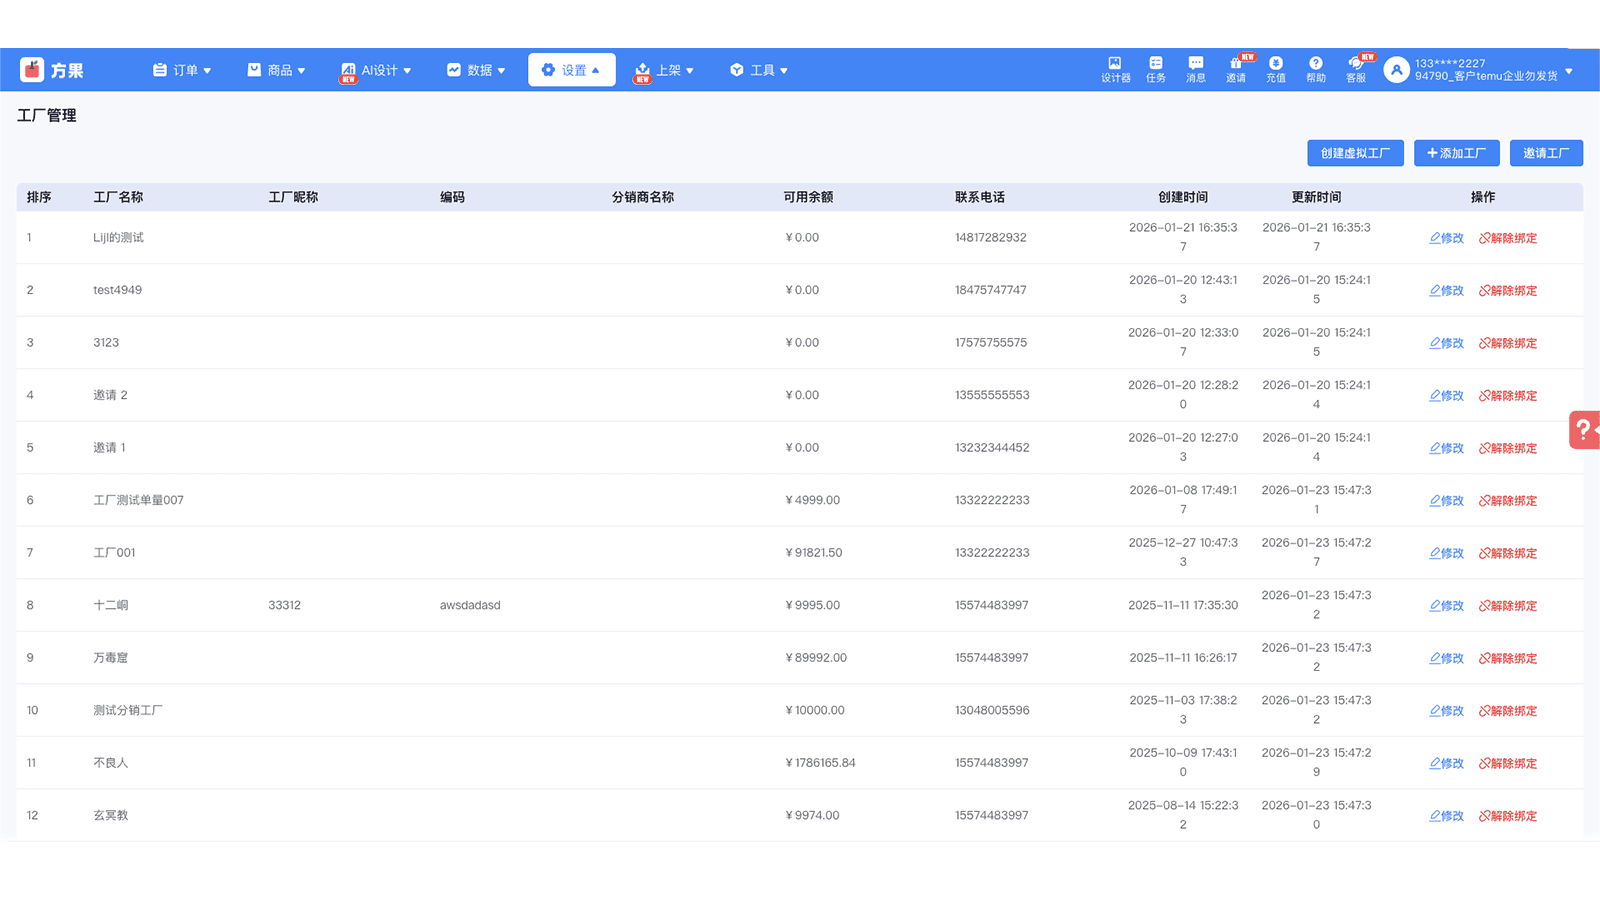
Task: Edit the 邀请 1 factory row
Action: [1446, 448]
